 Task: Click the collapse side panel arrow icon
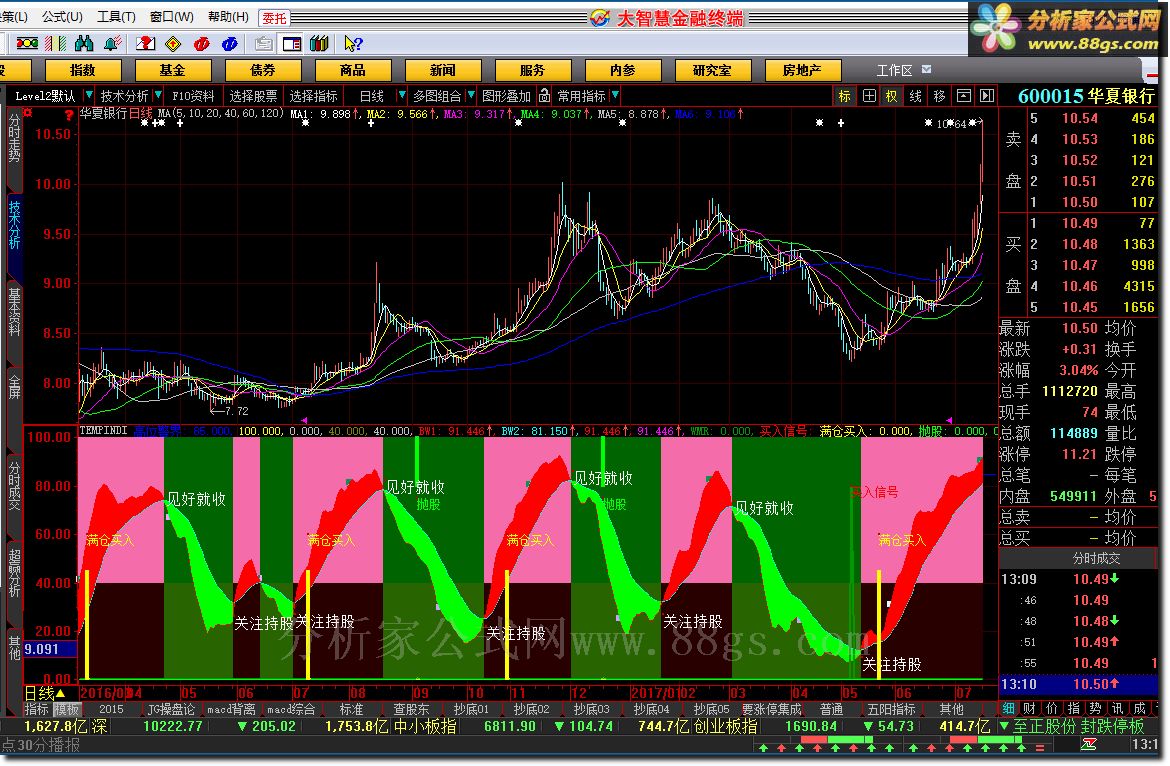coord(987,95)
